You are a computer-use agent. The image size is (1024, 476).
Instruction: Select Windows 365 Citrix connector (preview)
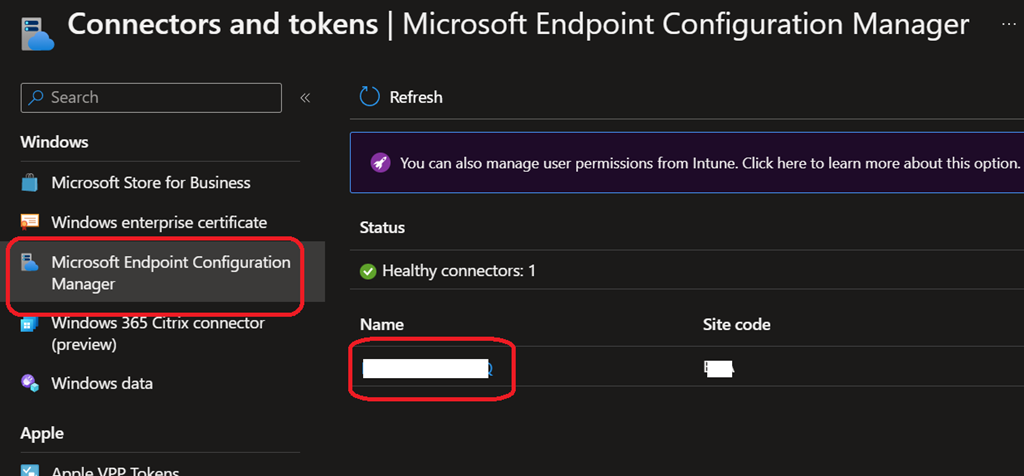pyautogui.click(x=158, y=333)
